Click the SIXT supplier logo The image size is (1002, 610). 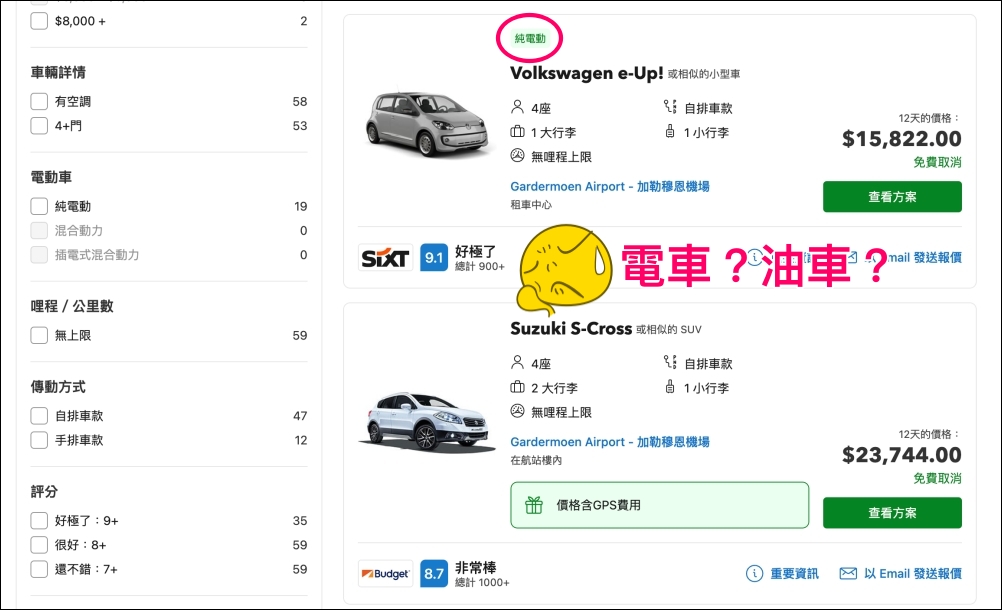point(385,257)
